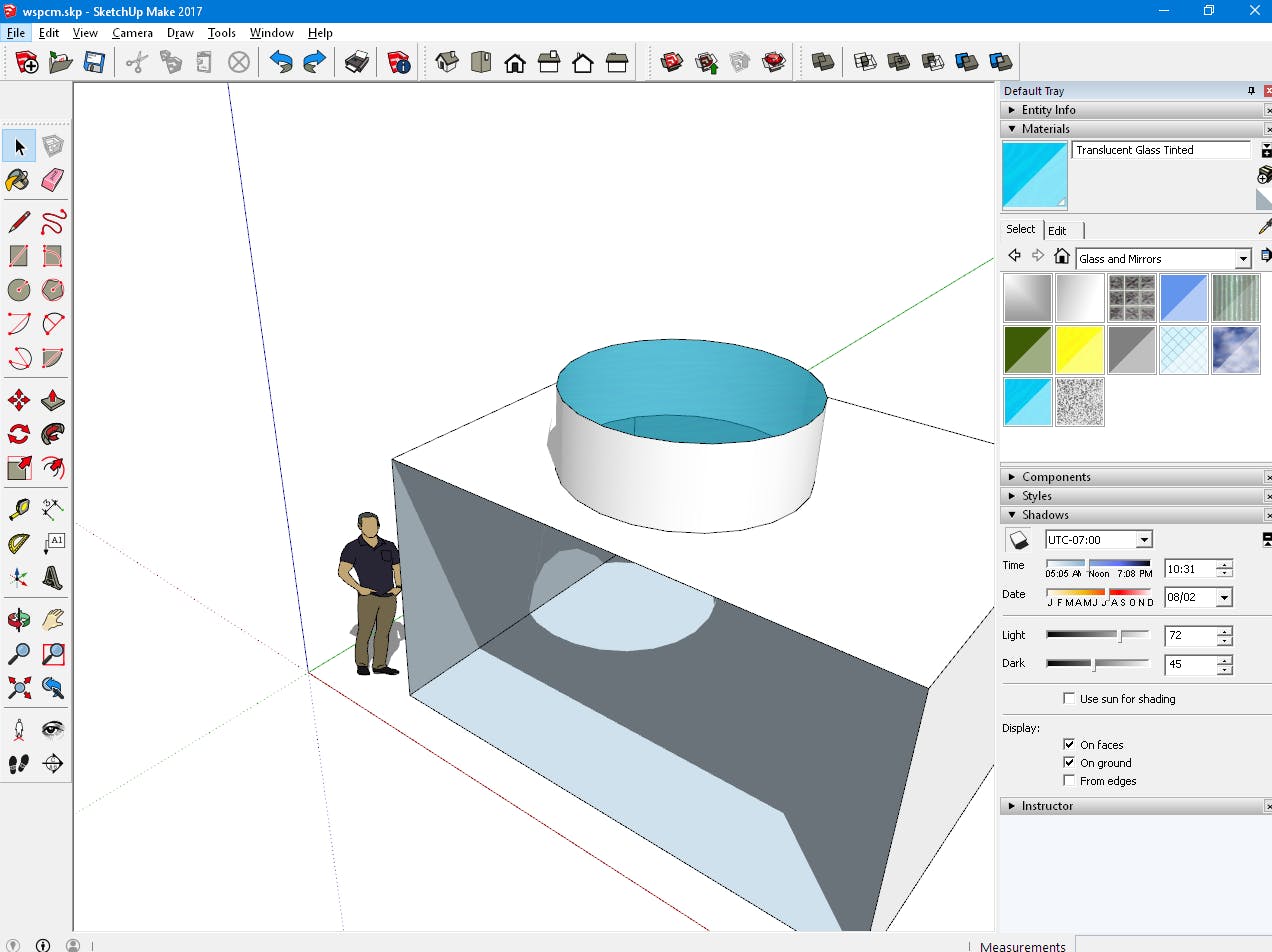Screen dimensions: 1272x952
Task: Uncheck the On faces display option
Action: (1069, 745)
